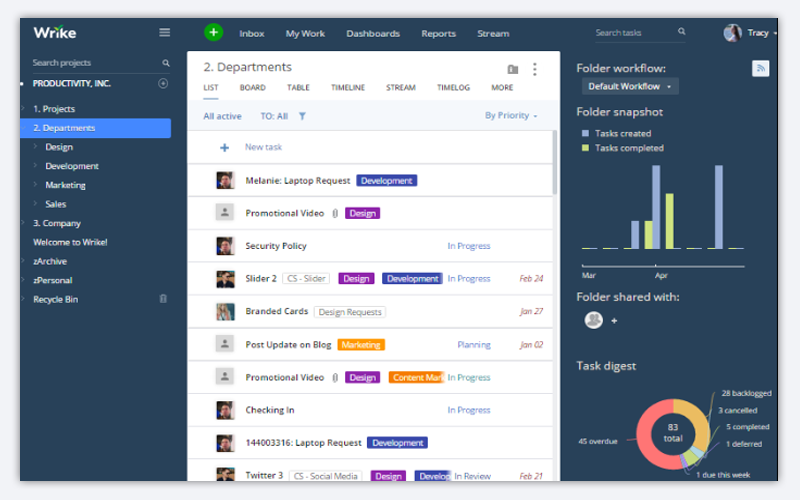Collapse the 2. Departments folder

pos(23,128)
